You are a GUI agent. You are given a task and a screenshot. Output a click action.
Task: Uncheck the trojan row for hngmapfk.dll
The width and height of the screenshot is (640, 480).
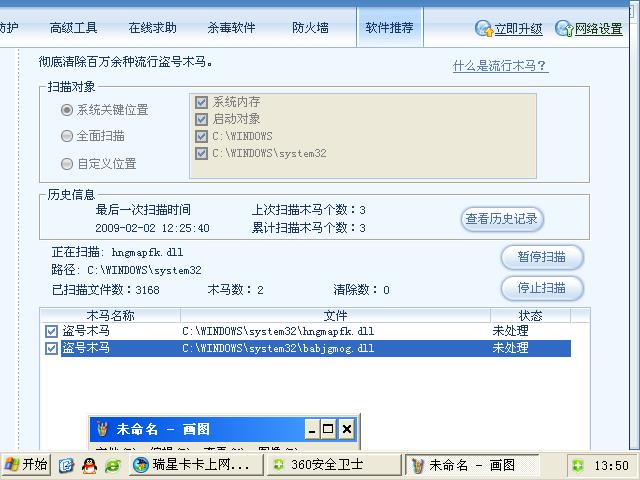(x=51, y=331)
